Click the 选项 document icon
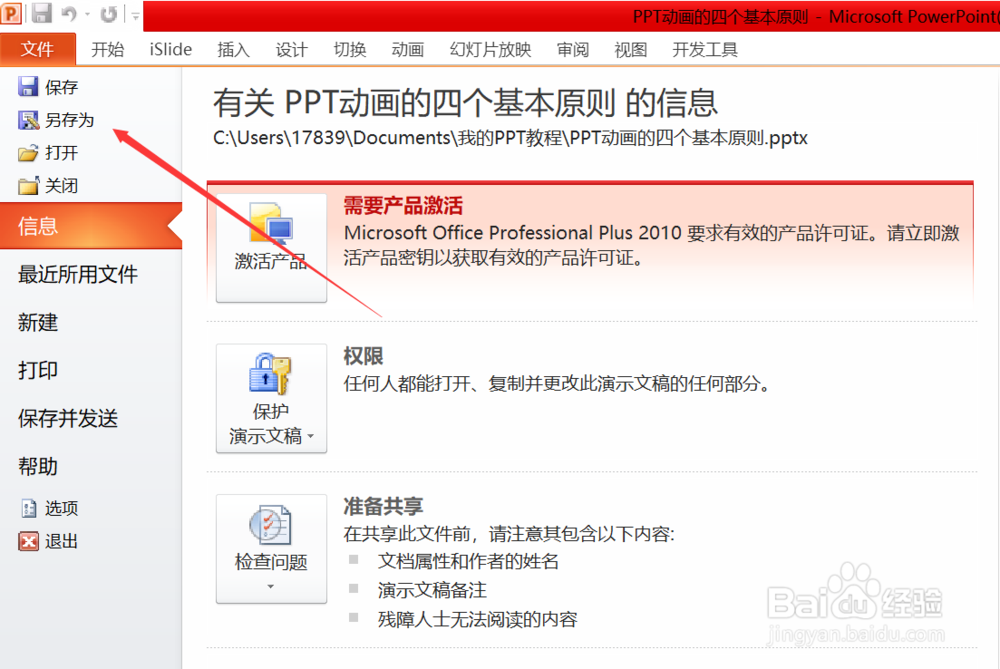Image resolution: width=1000 pixels, height=669 pixels. coord(29,508)
